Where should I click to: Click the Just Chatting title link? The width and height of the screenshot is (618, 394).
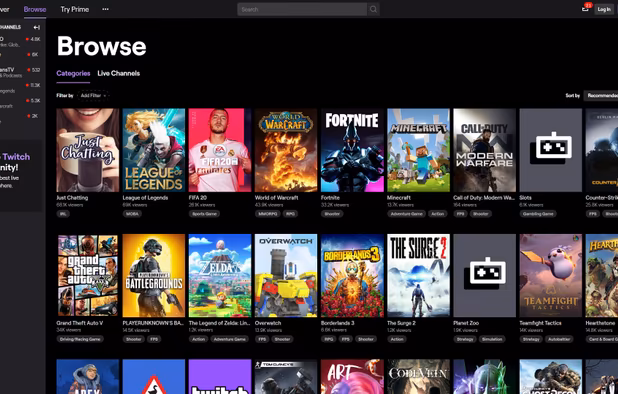pos(72,197)
